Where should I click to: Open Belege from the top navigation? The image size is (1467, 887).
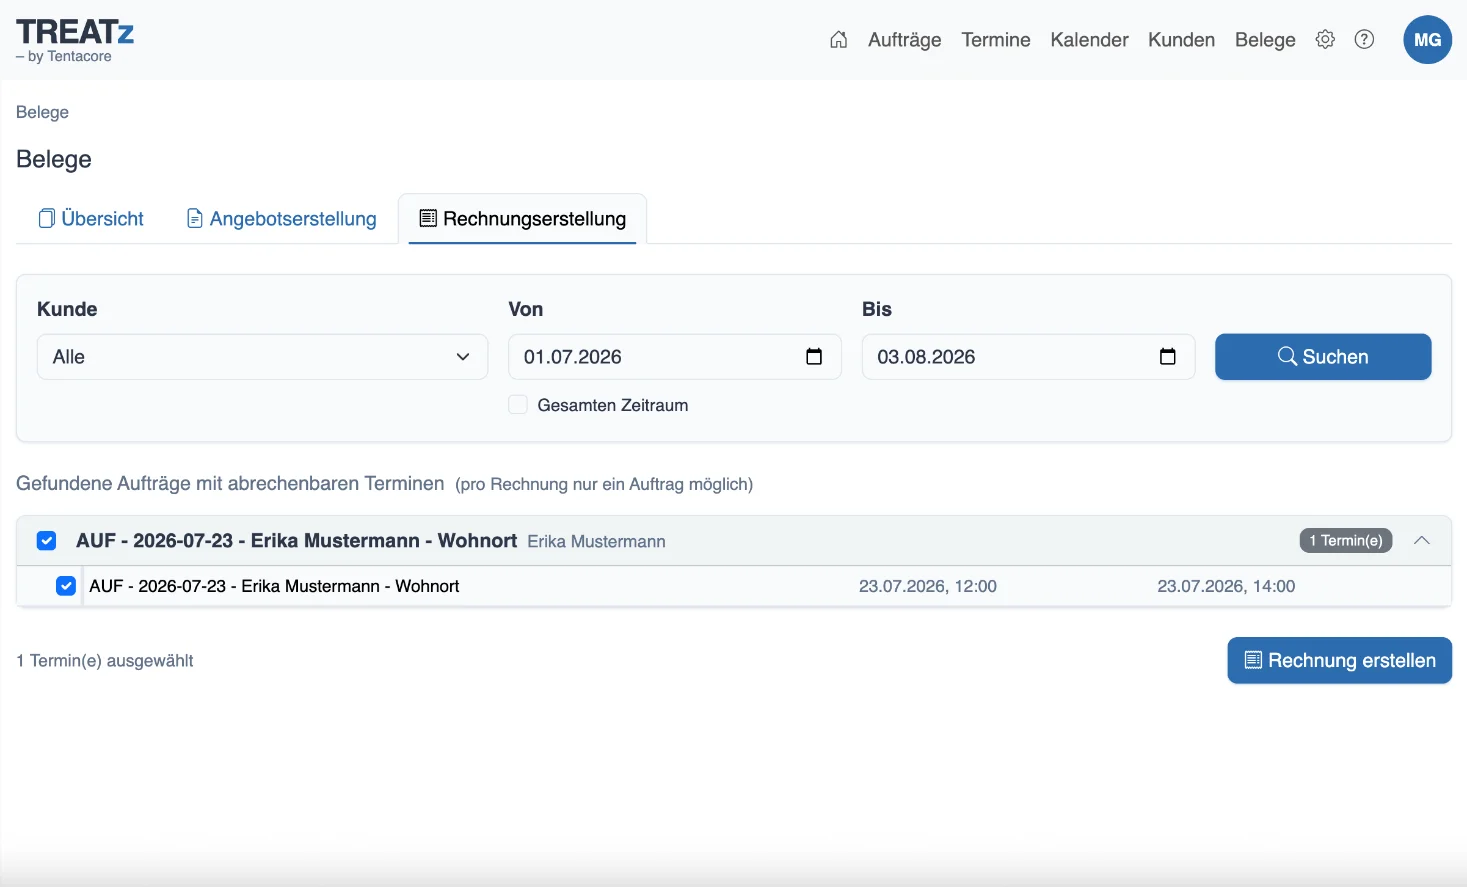pos(1265,40)
